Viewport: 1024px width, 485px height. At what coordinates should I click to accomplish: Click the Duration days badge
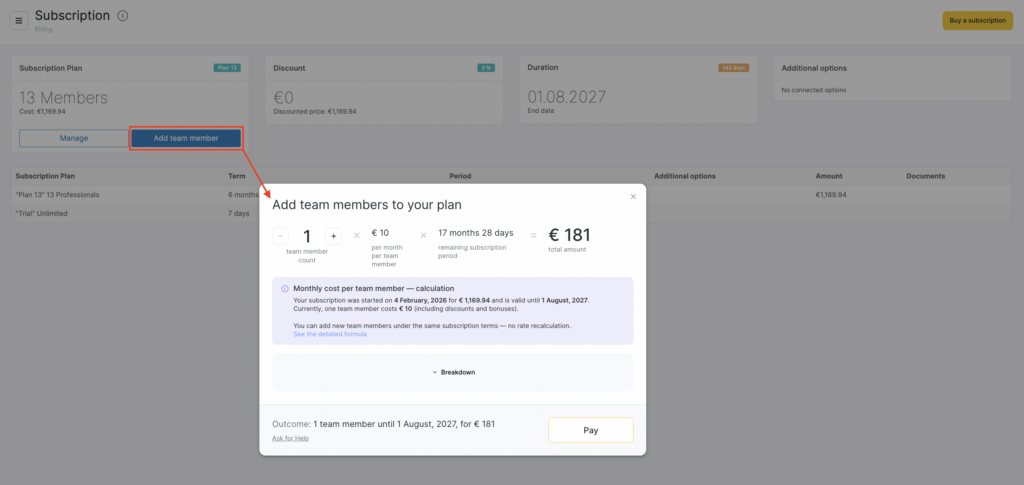733,68
